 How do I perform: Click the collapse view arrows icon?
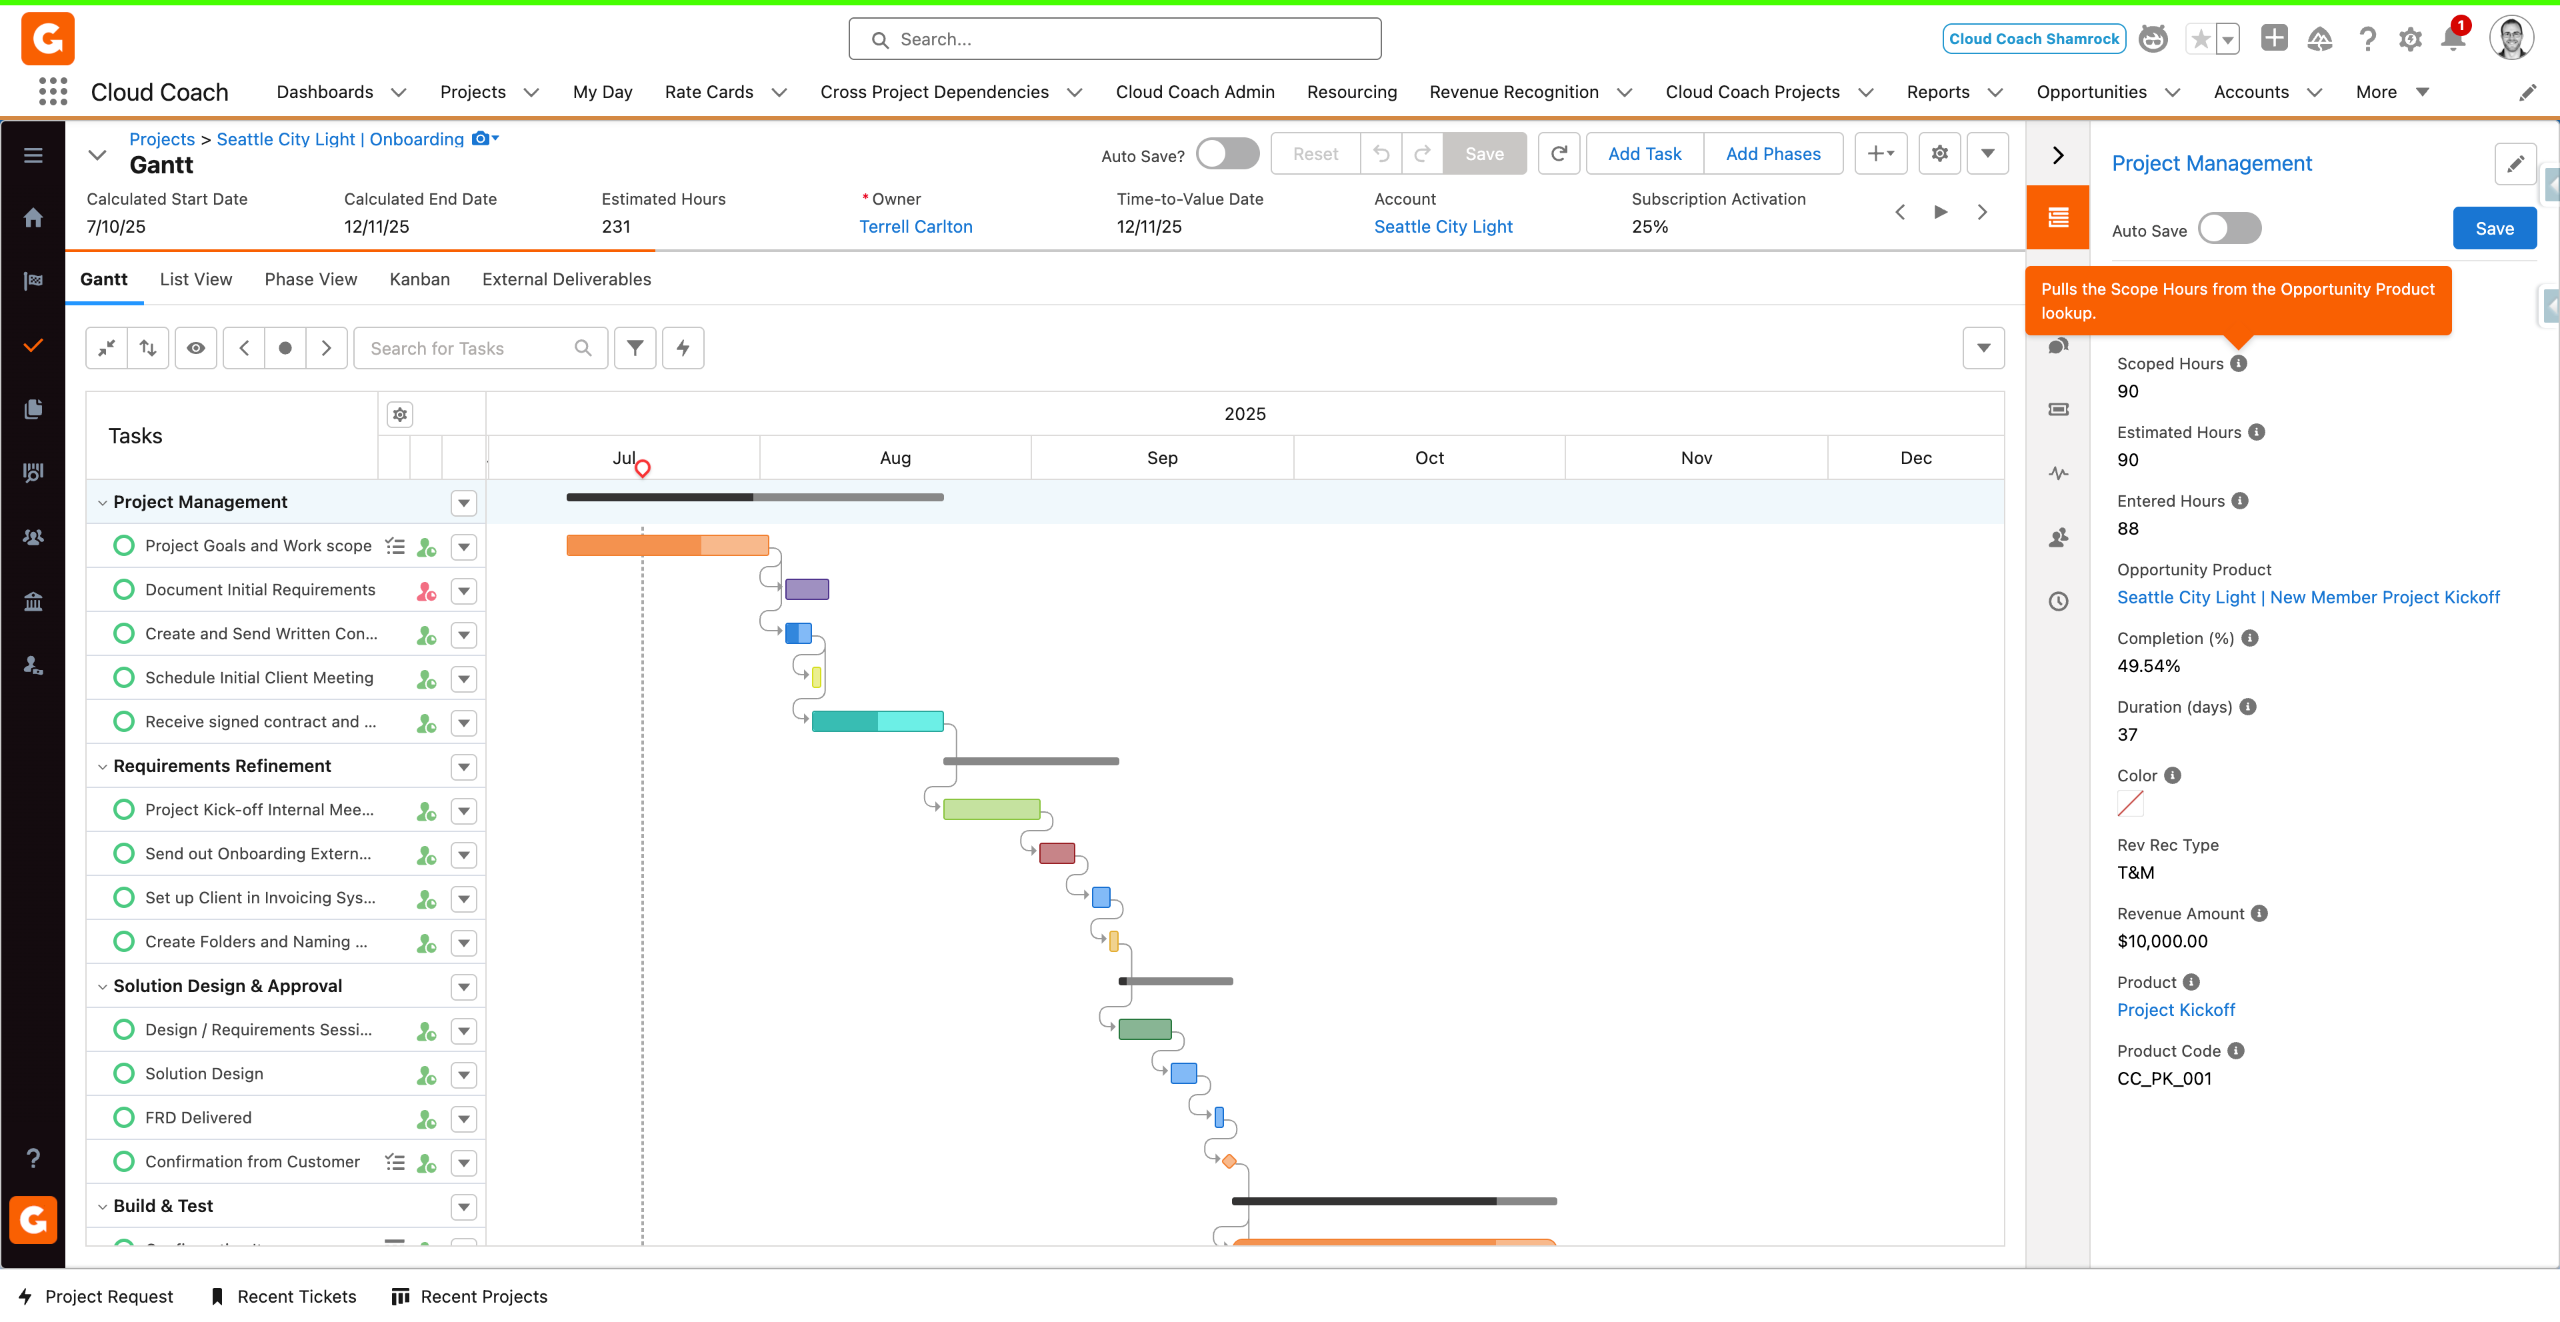coord(106,348)
